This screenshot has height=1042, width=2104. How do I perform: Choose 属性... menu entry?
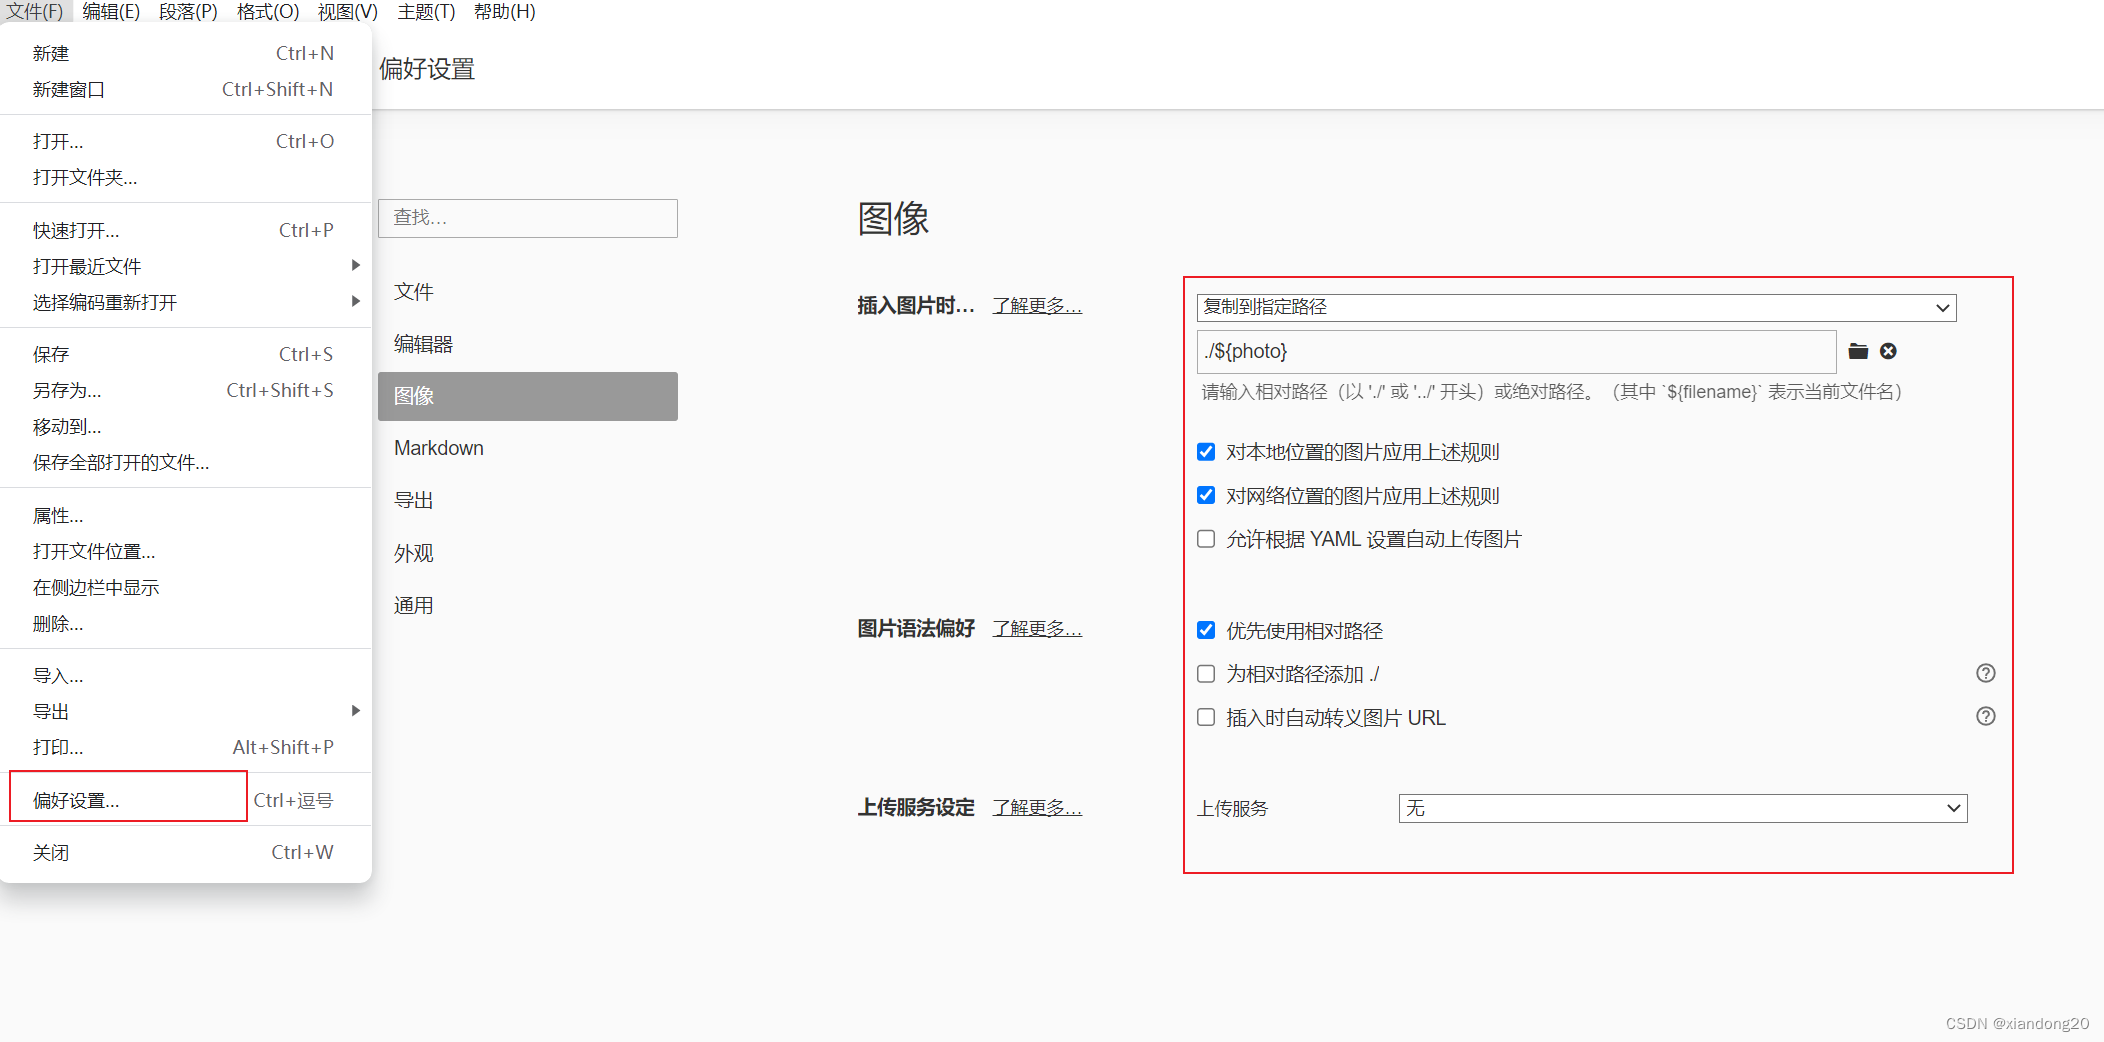point(186,515)
